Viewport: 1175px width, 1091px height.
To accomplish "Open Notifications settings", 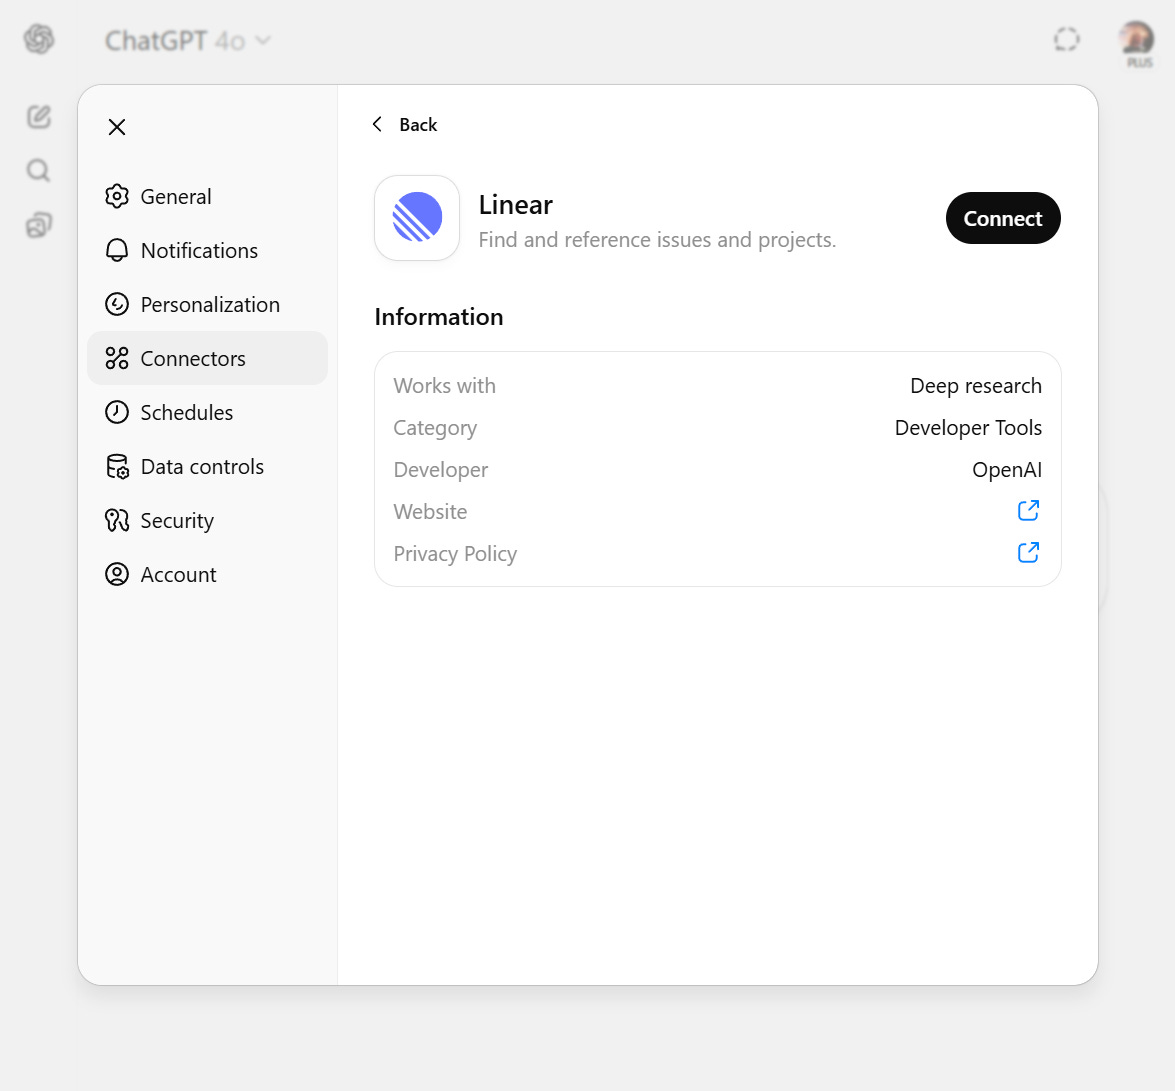I will click(208, 250).
